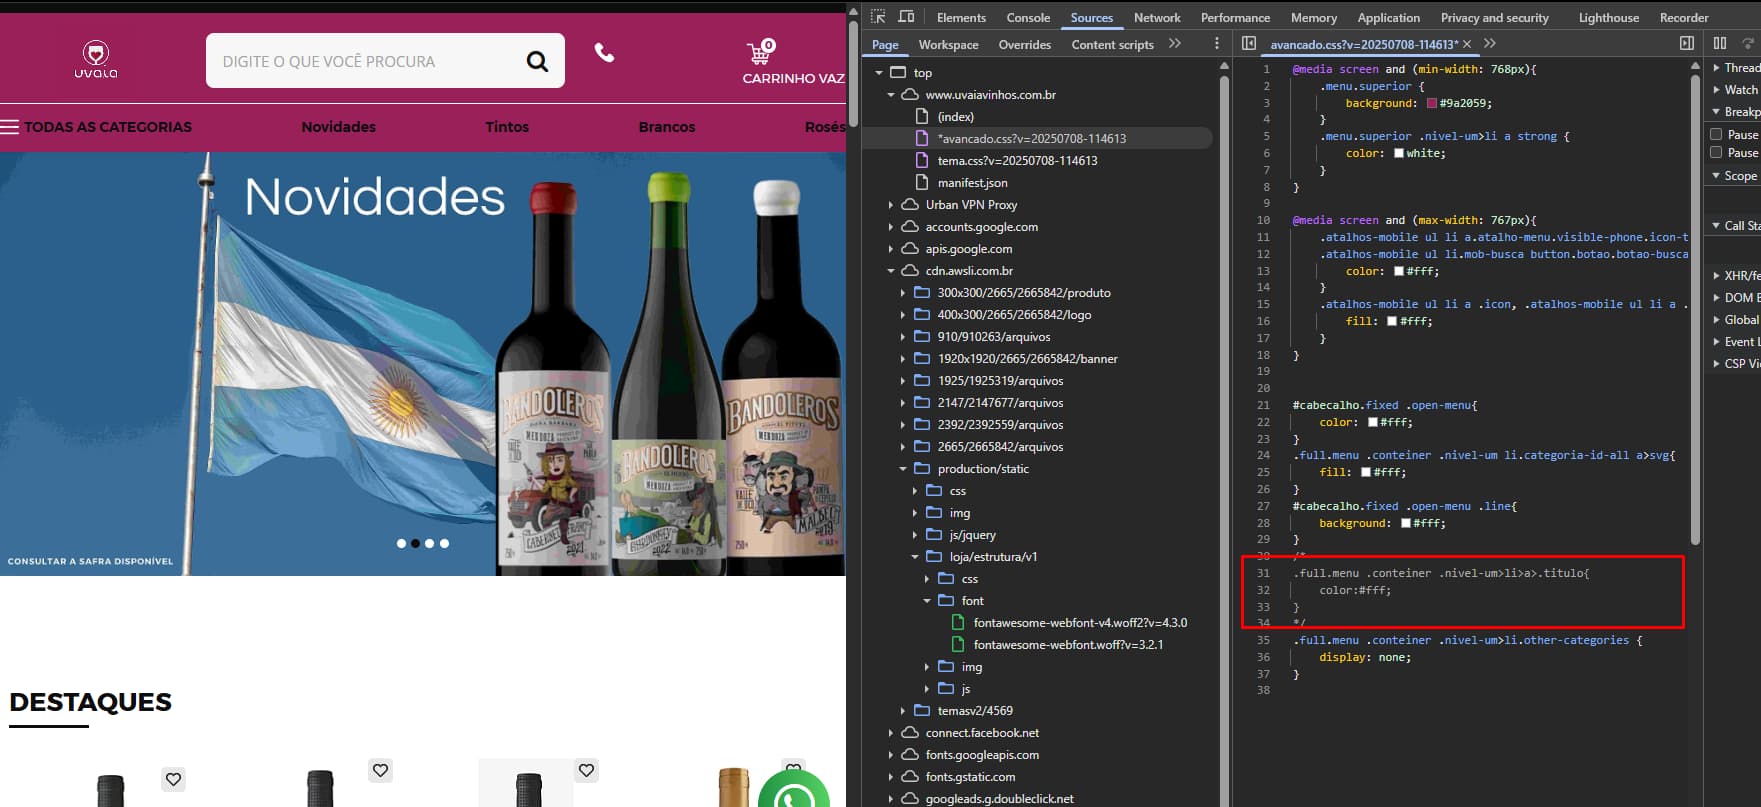Screen dimensions: 1761x807
Task: Favorite the first product with the heart icon
Action: [x=174, y=779]
